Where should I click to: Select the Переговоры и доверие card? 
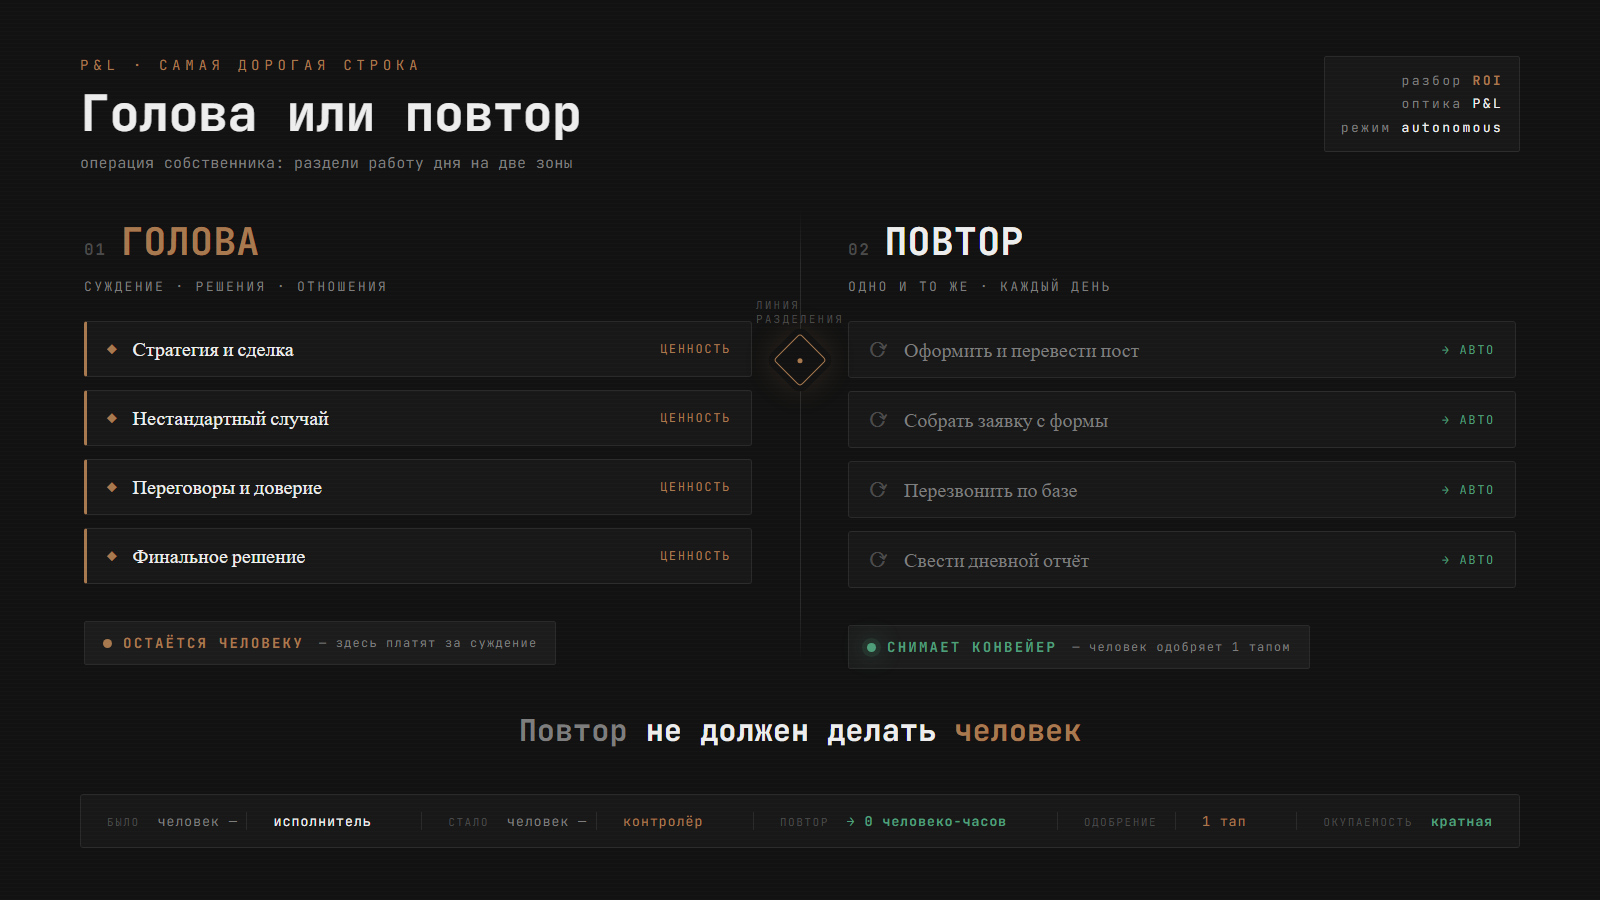coord(418,487)
